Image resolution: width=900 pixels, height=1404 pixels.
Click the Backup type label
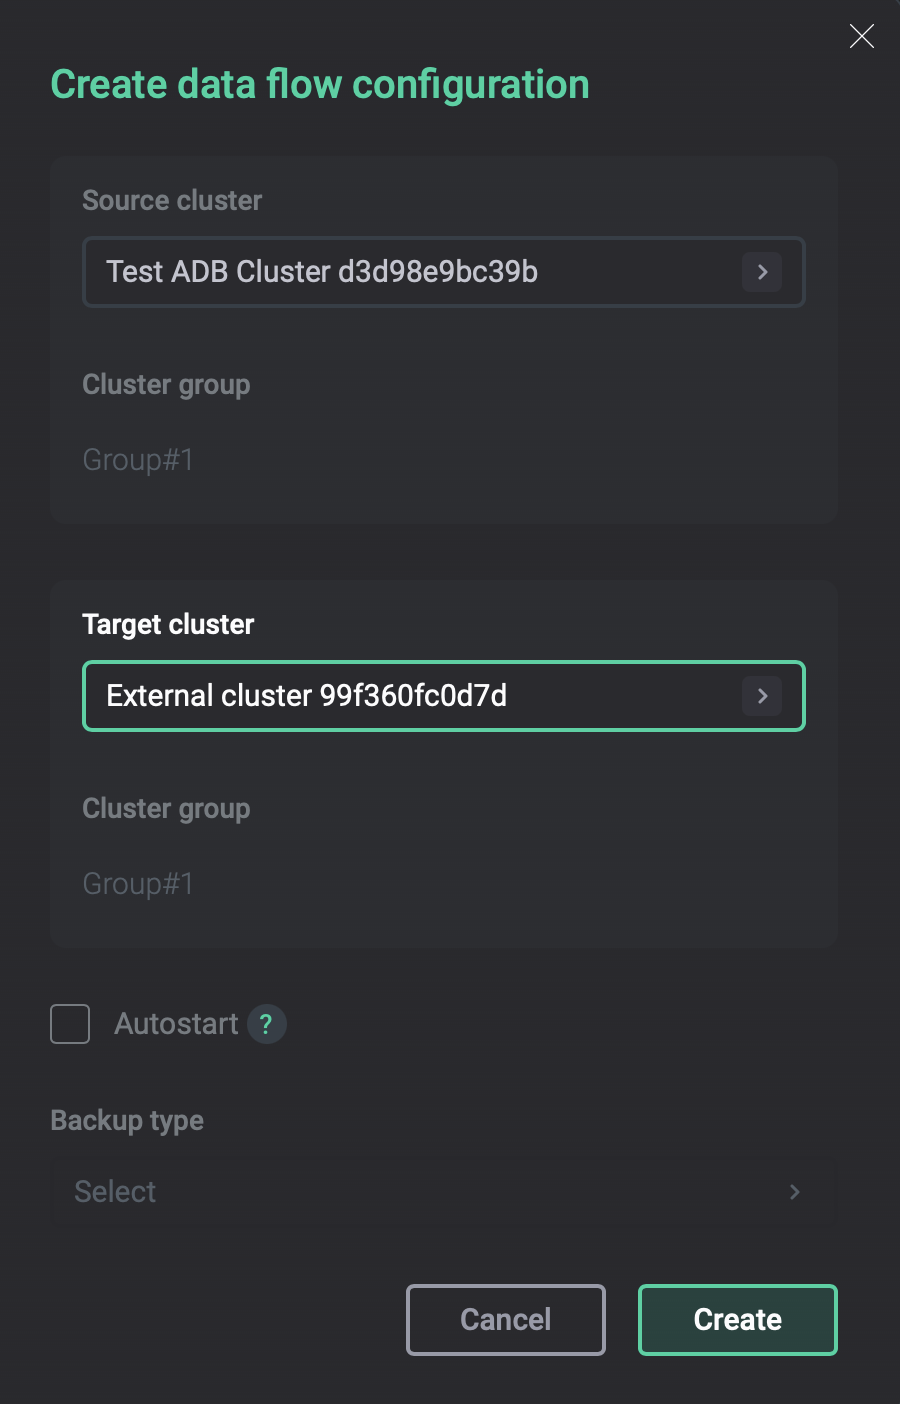[127, 1121]
